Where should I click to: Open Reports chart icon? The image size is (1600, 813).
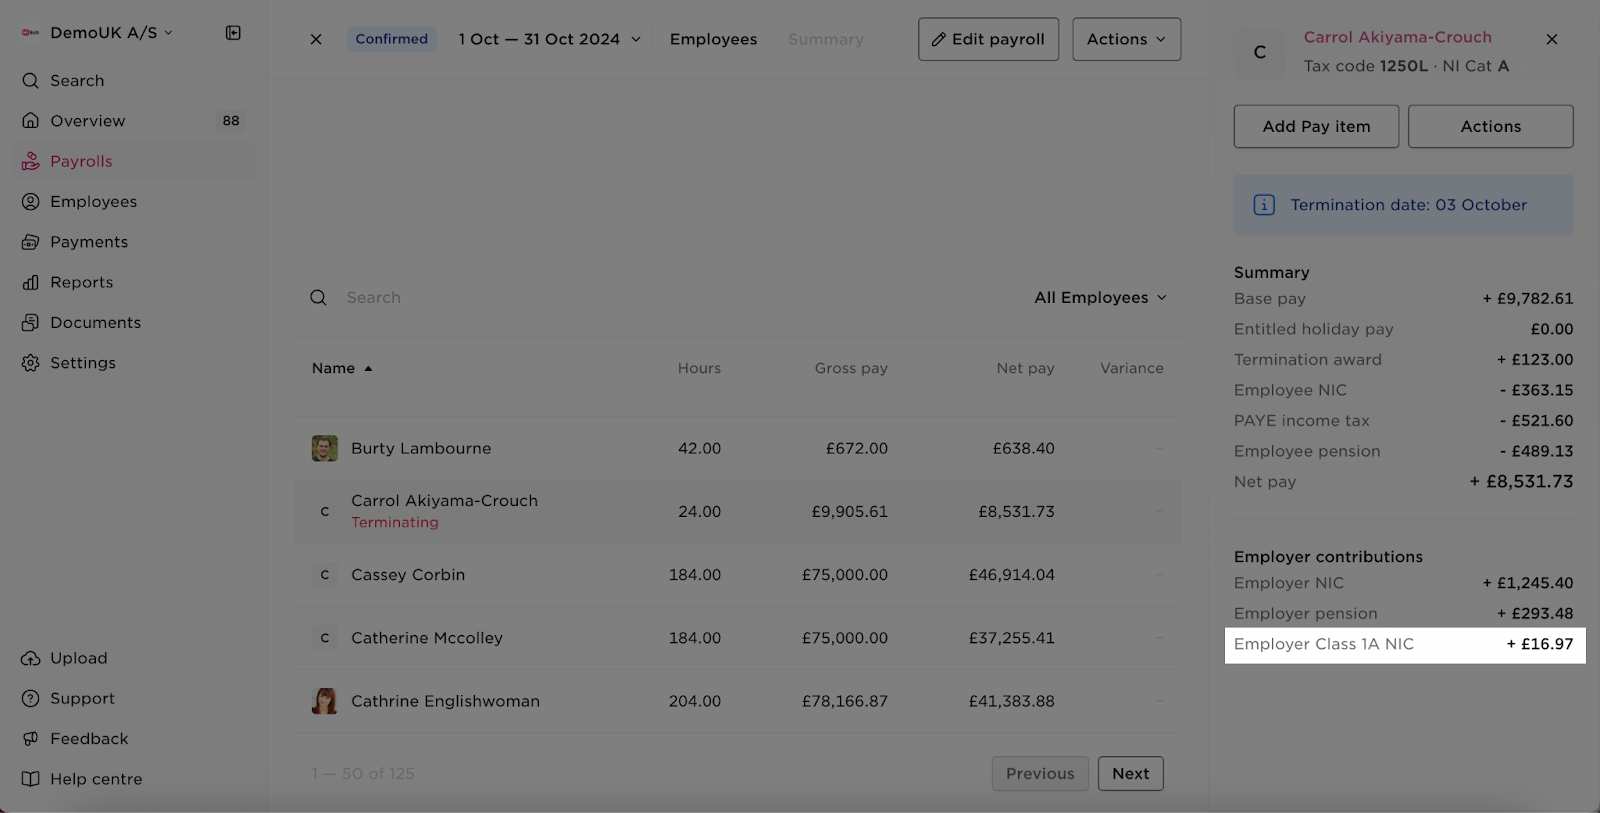tap(31, 283)
